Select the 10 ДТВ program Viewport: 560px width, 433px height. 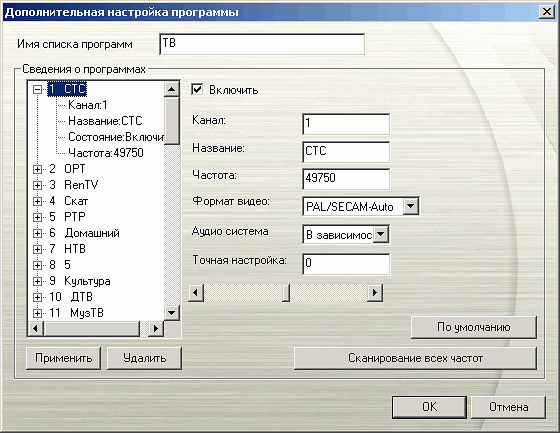(x=71, y=297)
